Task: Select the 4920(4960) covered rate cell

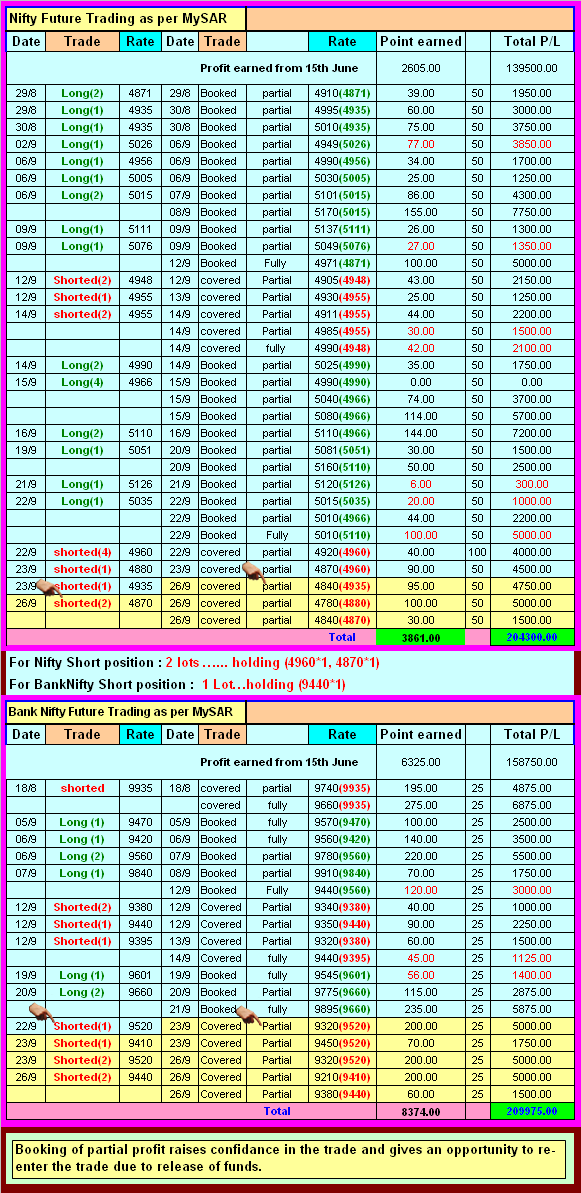Action: click(x=342, y=552)
